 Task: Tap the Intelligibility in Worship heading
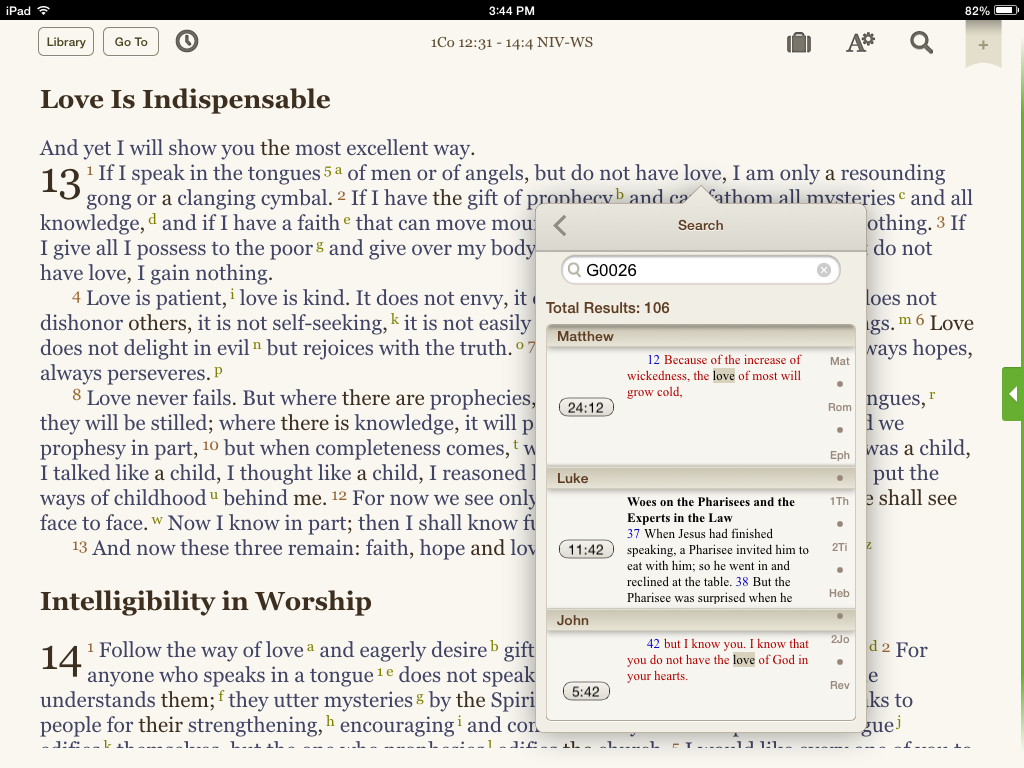coord(206,601)
